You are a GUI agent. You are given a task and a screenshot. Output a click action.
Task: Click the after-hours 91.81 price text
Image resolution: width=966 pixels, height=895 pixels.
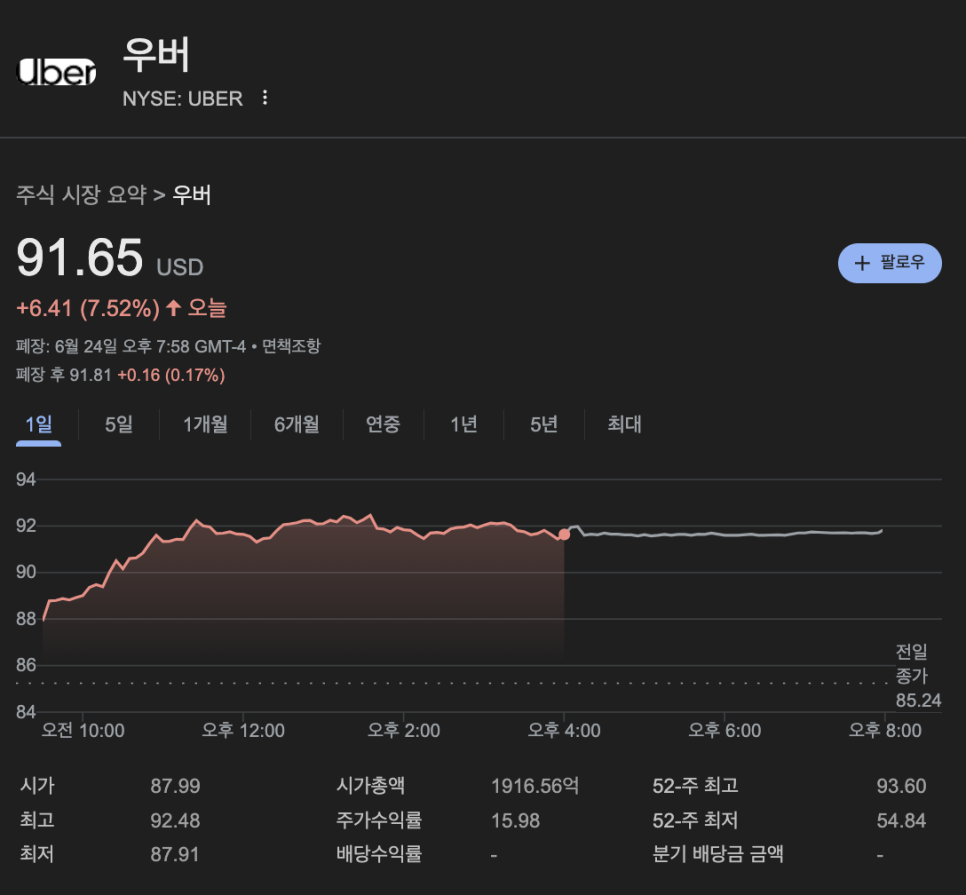coord(90,375)
